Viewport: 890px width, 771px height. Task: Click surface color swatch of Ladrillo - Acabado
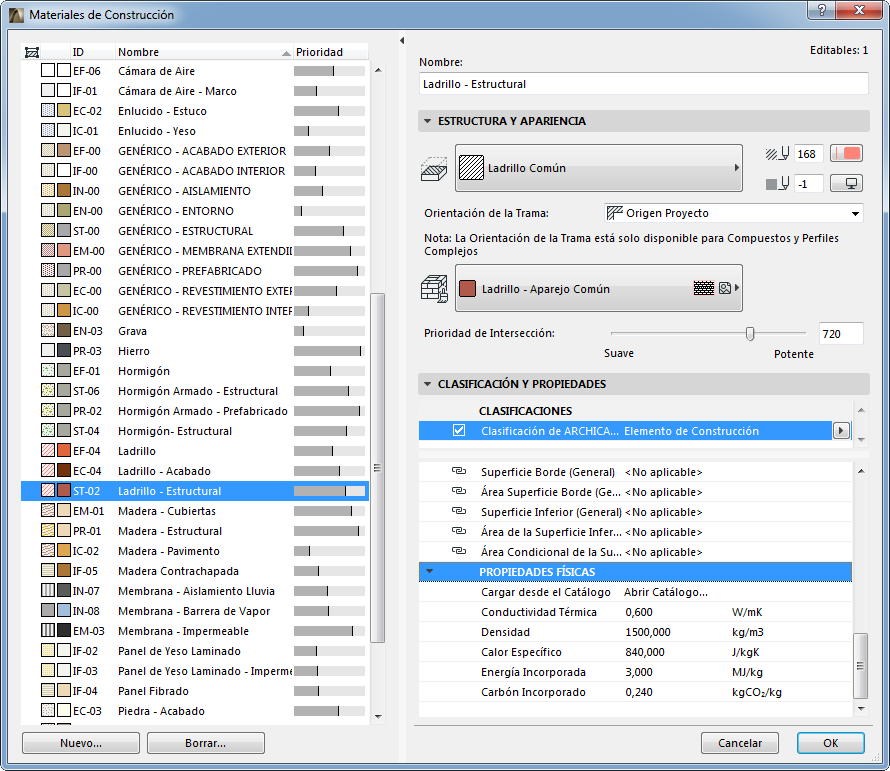(64, 471)
